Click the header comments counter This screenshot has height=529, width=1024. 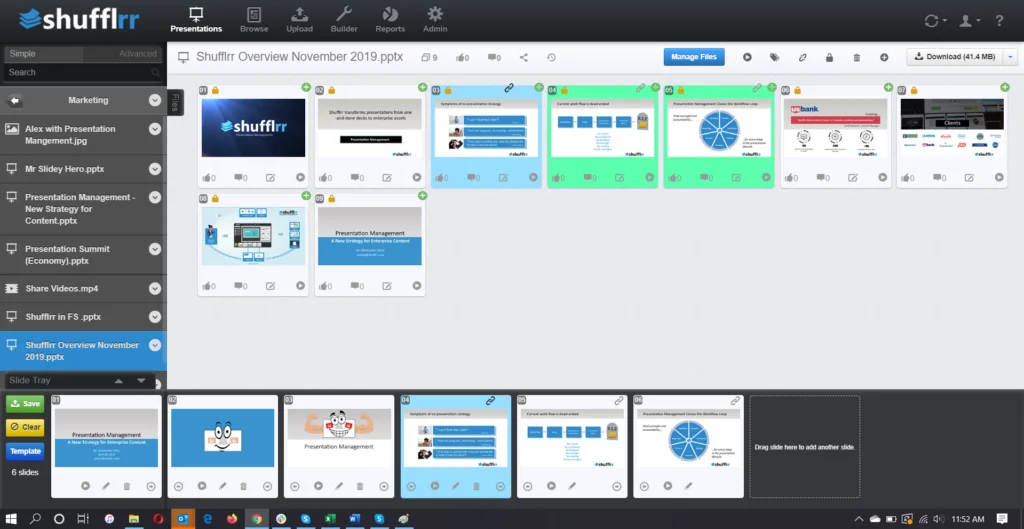pyautogui.click(x=494, y=57)
